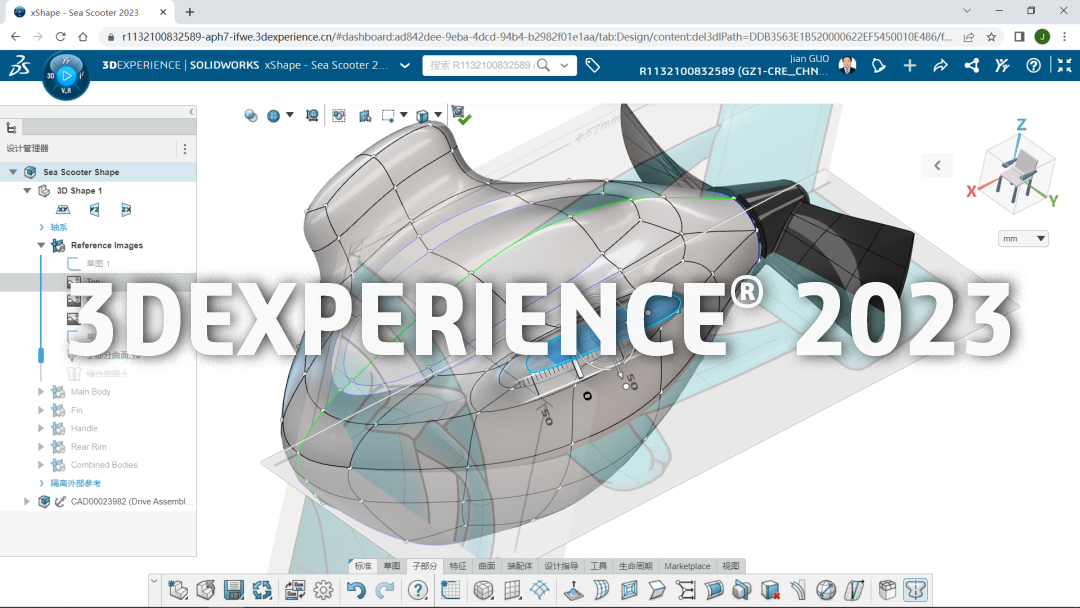The image size is (1080, 608).
Task: Open the notifications bubble icon
Action: 879,65
